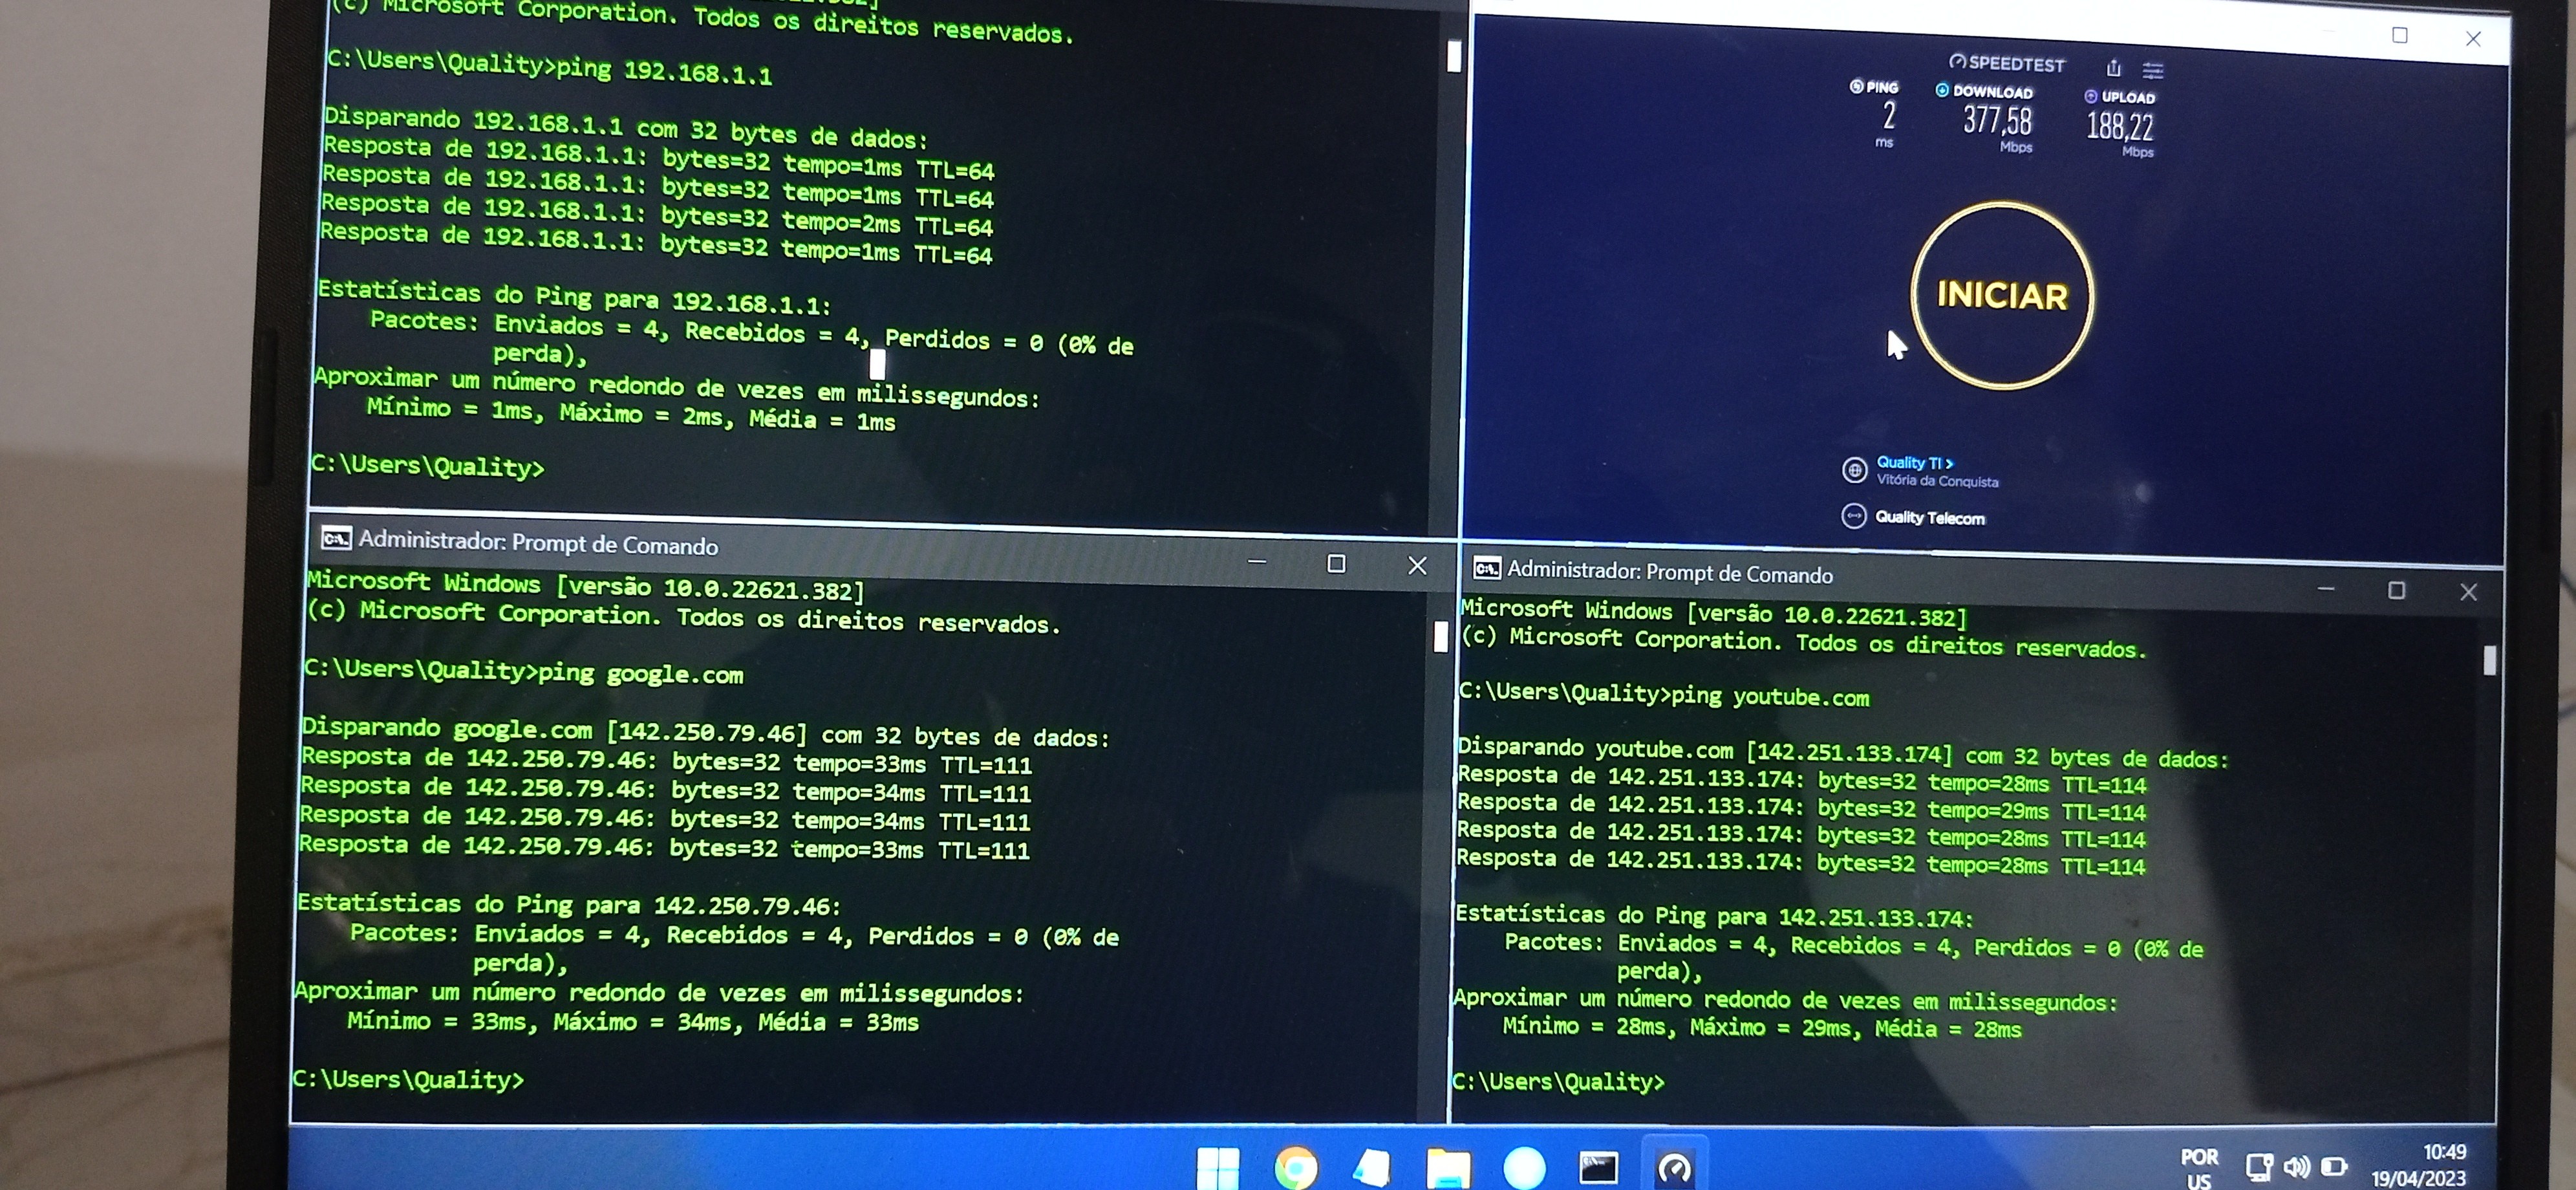This screenshot has width=2576, height=1190.
Task: Maximize the google.com ping command window
Action: (1336, 564)
